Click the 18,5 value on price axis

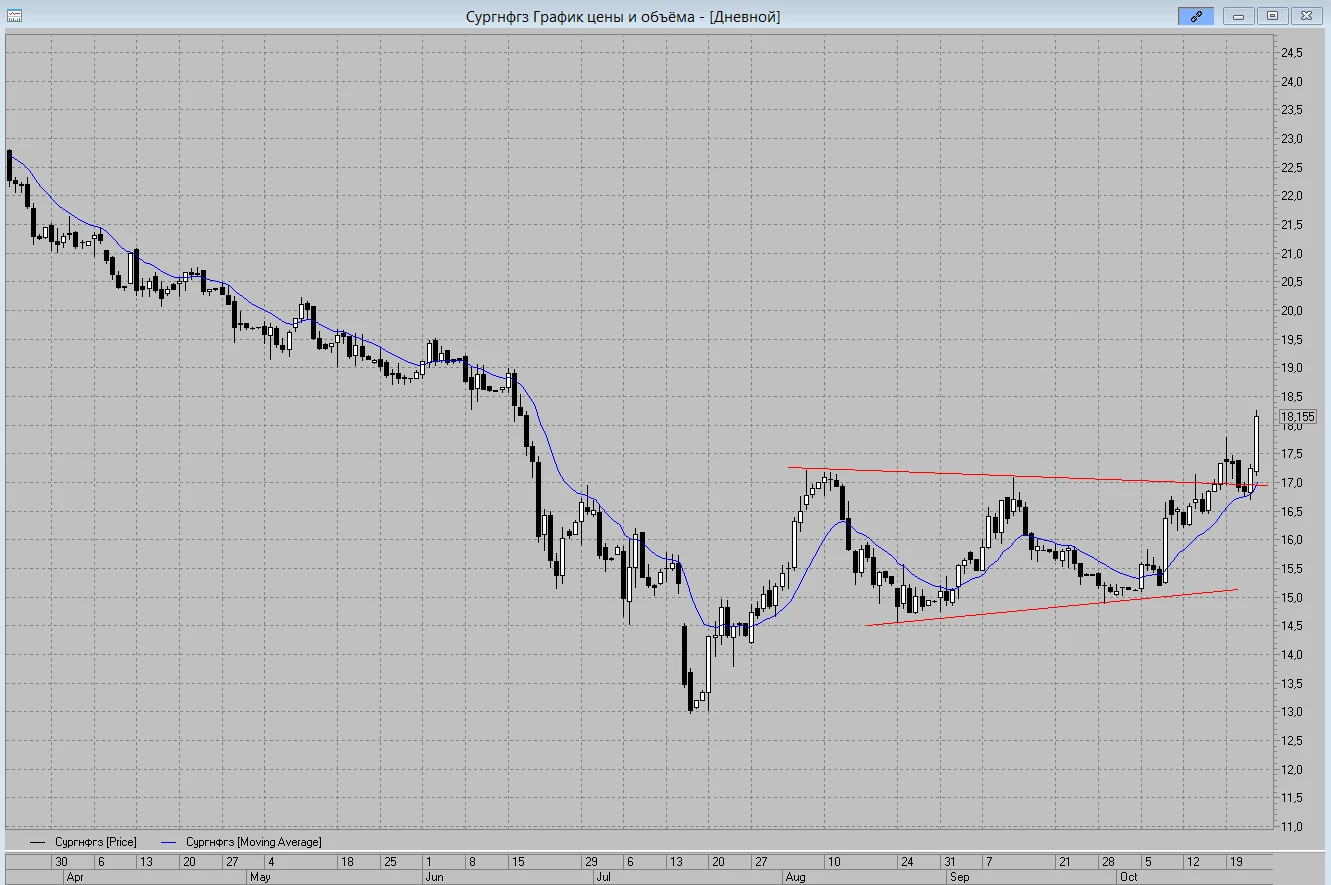[x=1291, y=396]
